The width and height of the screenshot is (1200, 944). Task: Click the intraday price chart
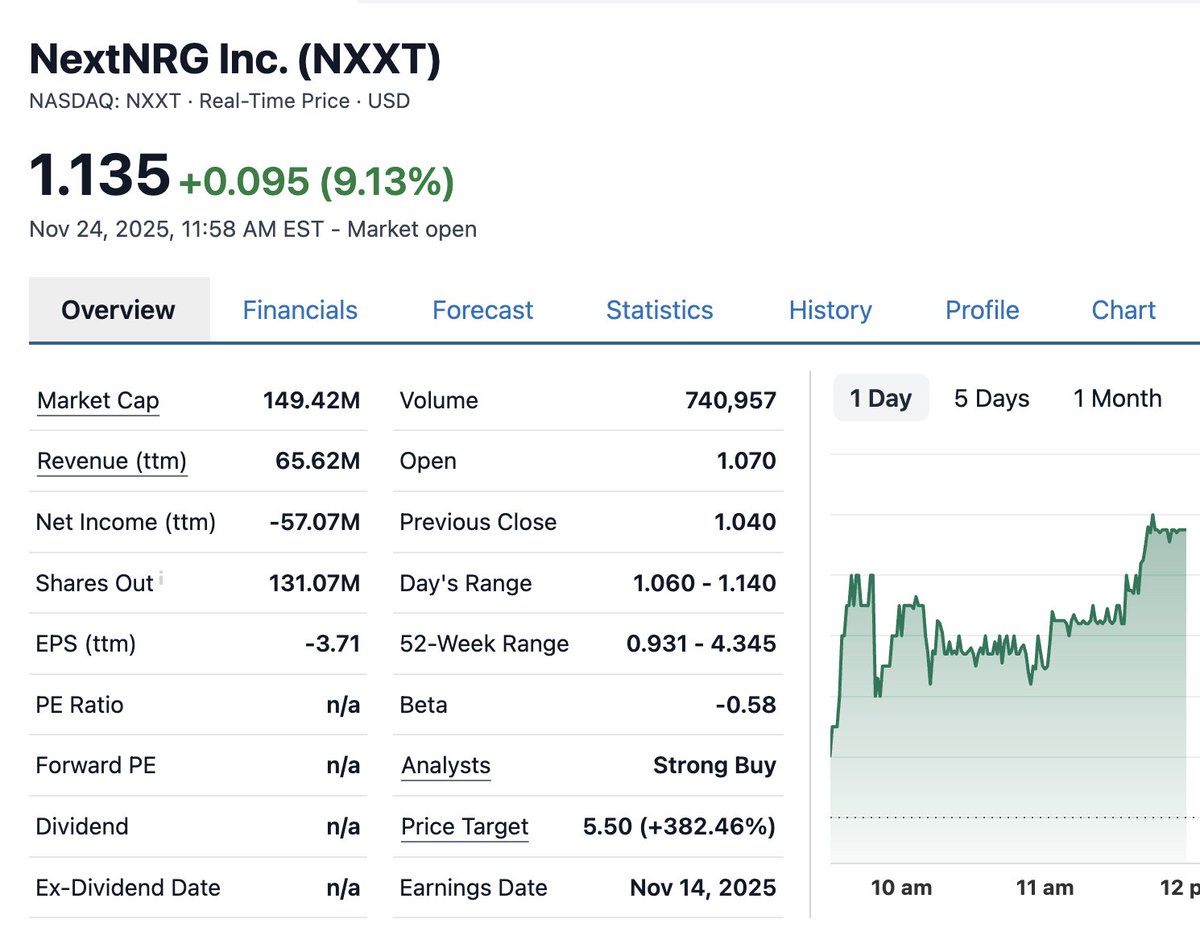click(x=1015, y=660)
